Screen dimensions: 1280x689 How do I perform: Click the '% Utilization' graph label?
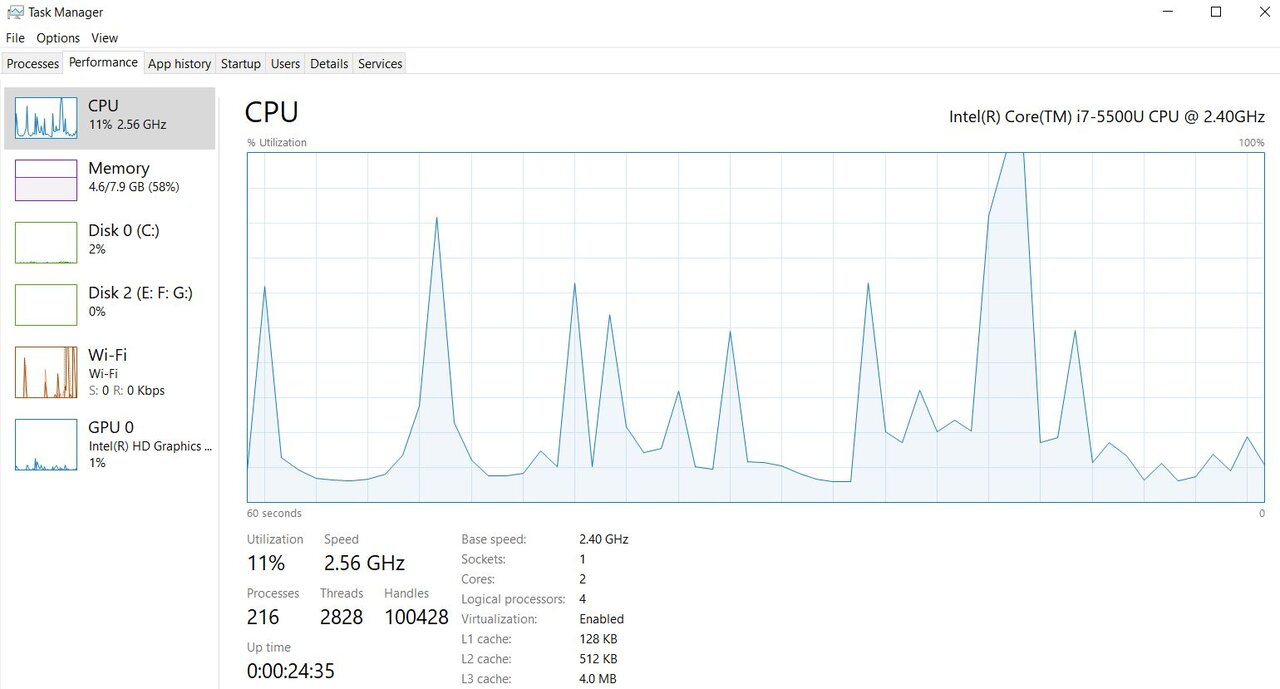277,143
